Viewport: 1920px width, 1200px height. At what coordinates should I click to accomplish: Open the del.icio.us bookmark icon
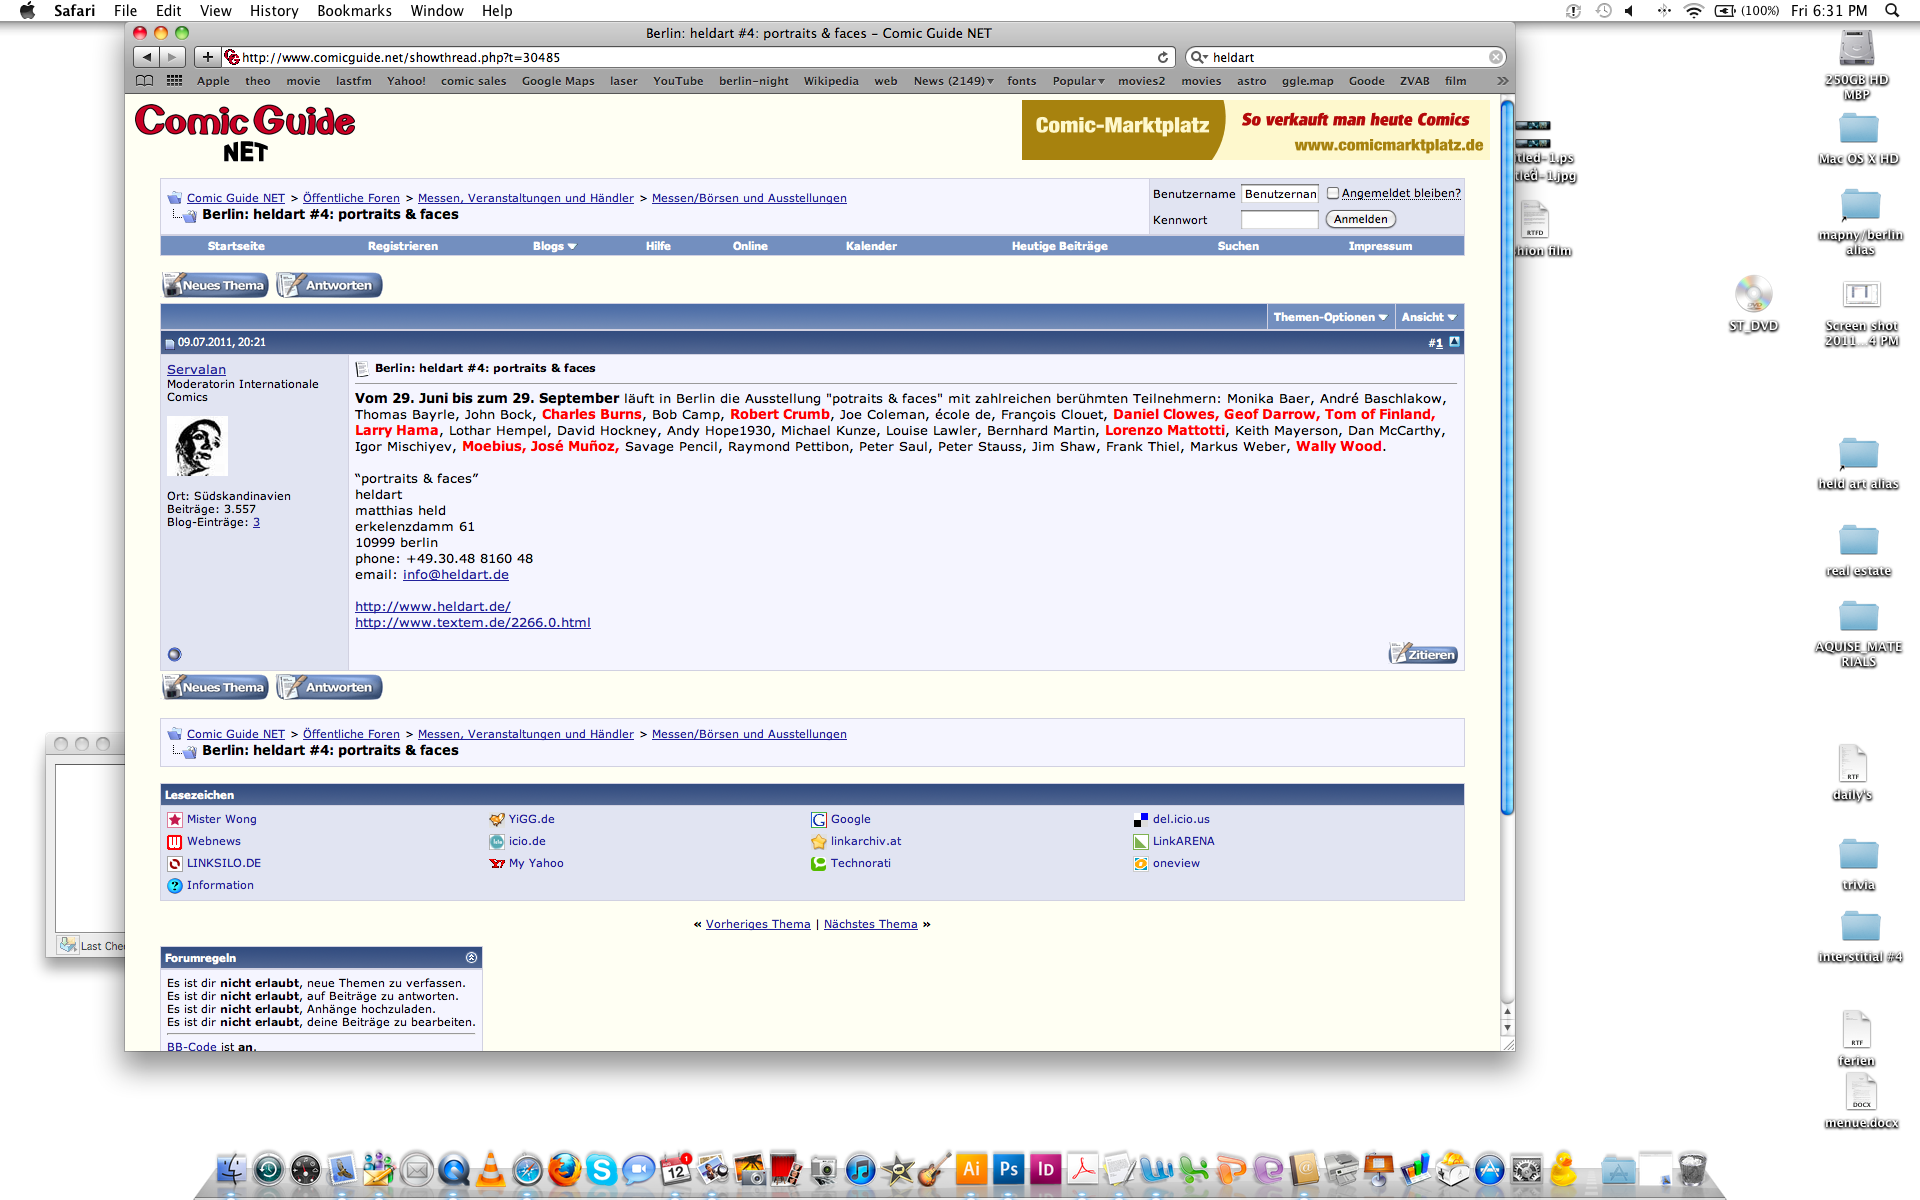pos(1141,819)
